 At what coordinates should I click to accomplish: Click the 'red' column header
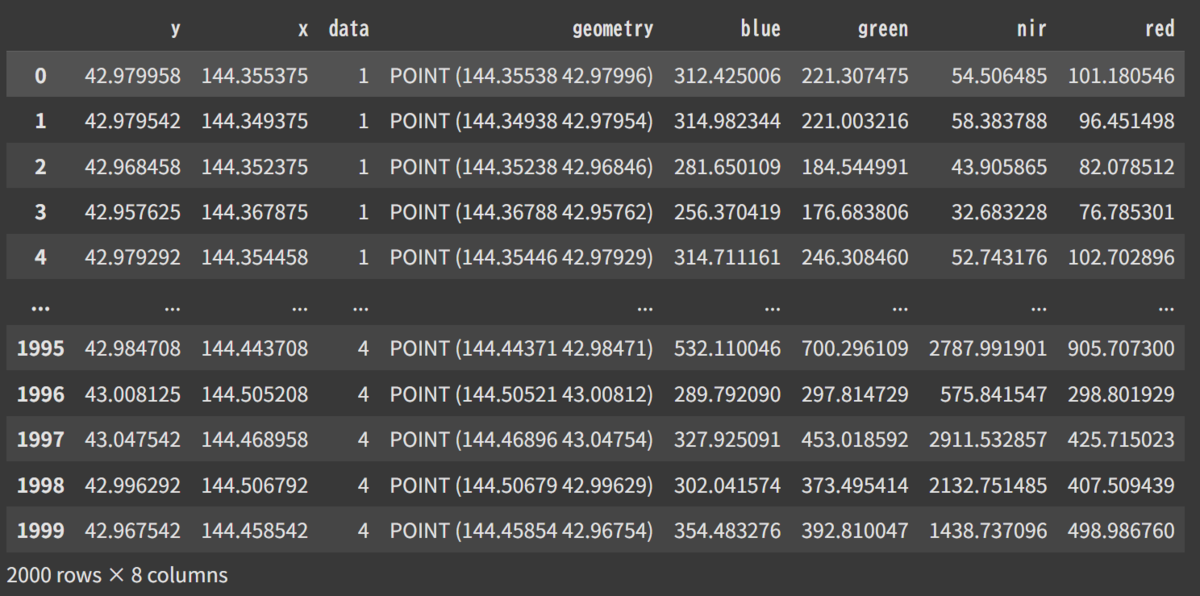coord(1160,29)
